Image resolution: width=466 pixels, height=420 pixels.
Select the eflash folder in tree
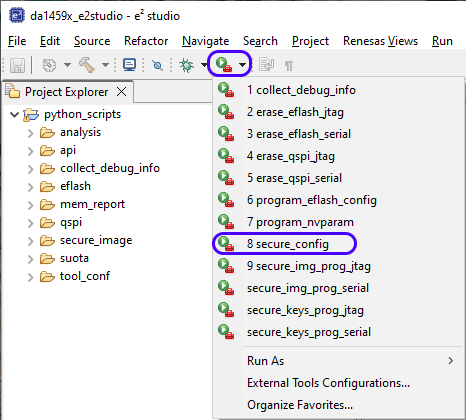point(75,186)
